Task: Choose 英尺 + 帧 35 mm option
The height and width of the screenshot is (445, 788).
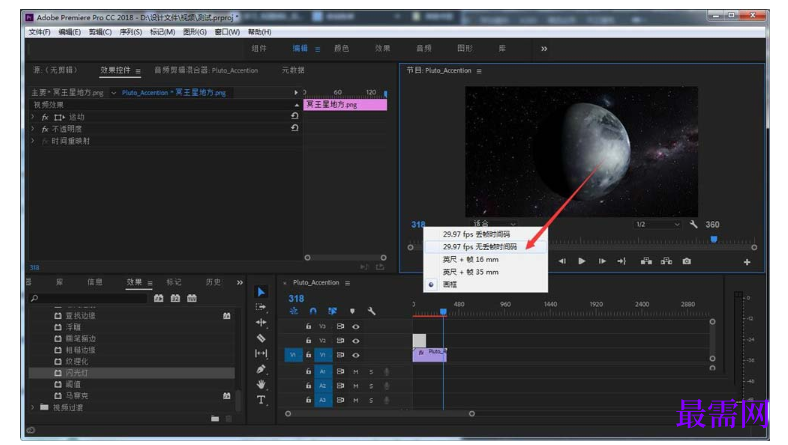Action: tap(485, 272)
